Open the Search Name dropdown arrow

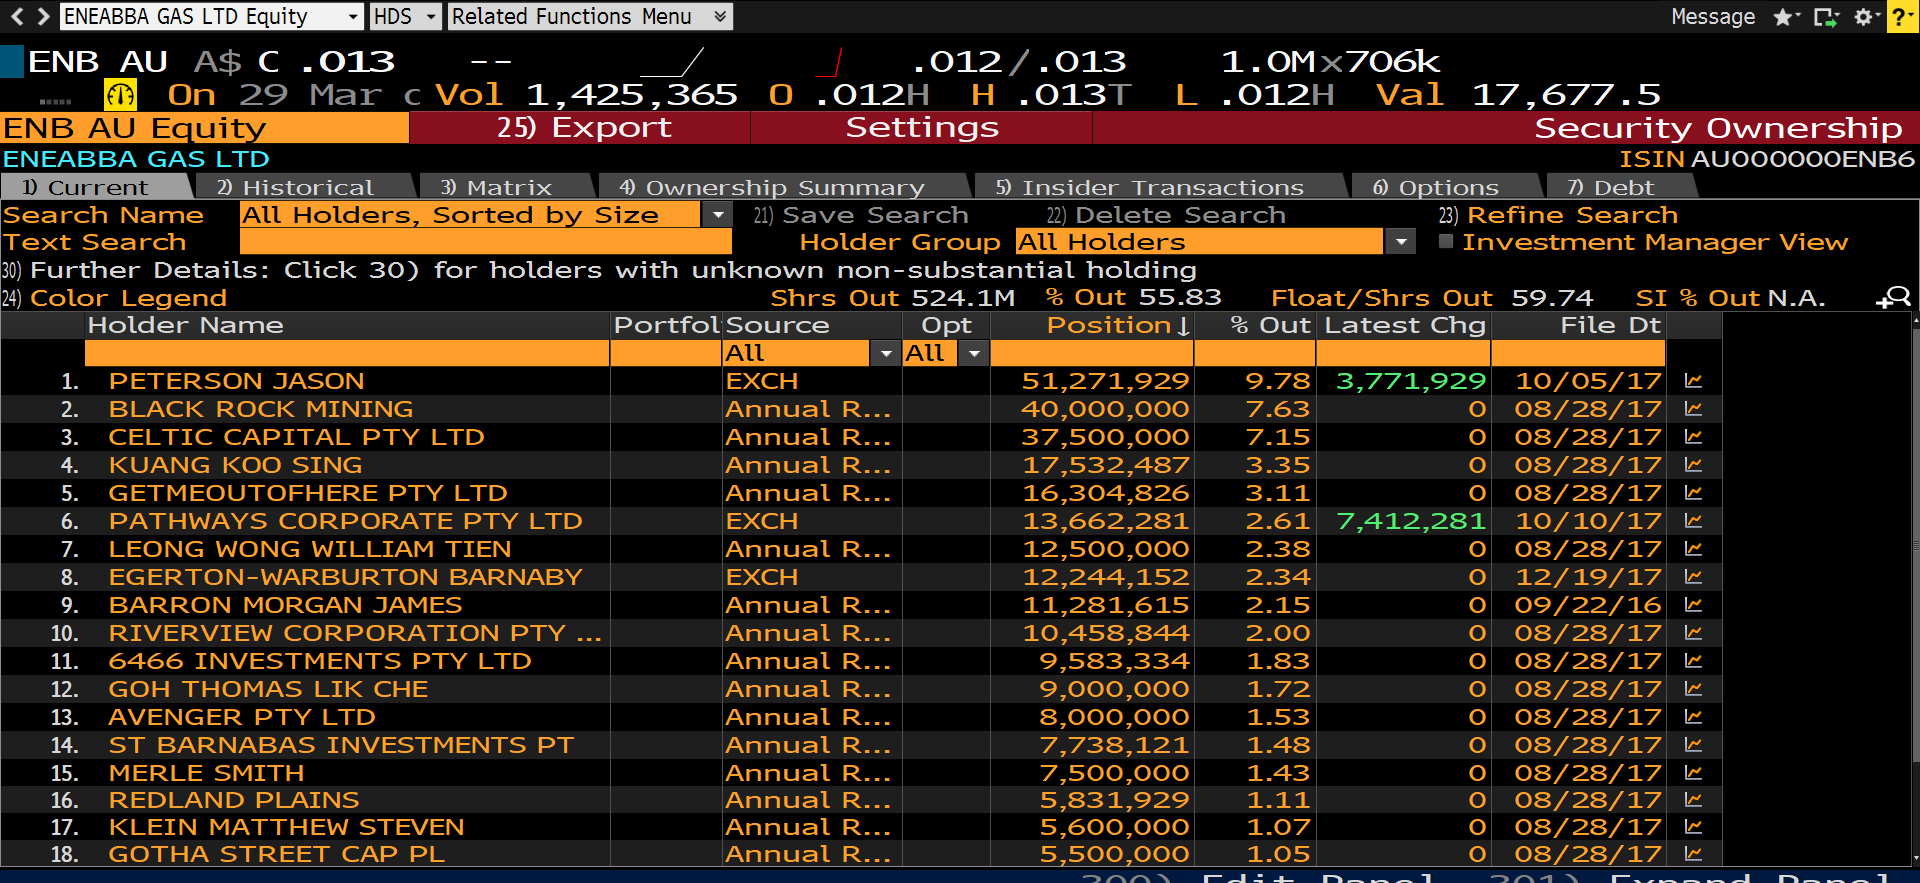pos(717,215)
